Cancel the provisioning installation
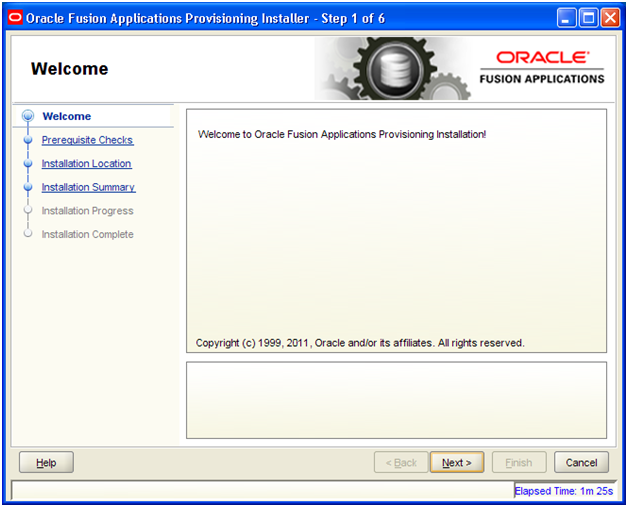Image resolution: width=628 pixels, height=507 pixels. [x=581, y=463]
